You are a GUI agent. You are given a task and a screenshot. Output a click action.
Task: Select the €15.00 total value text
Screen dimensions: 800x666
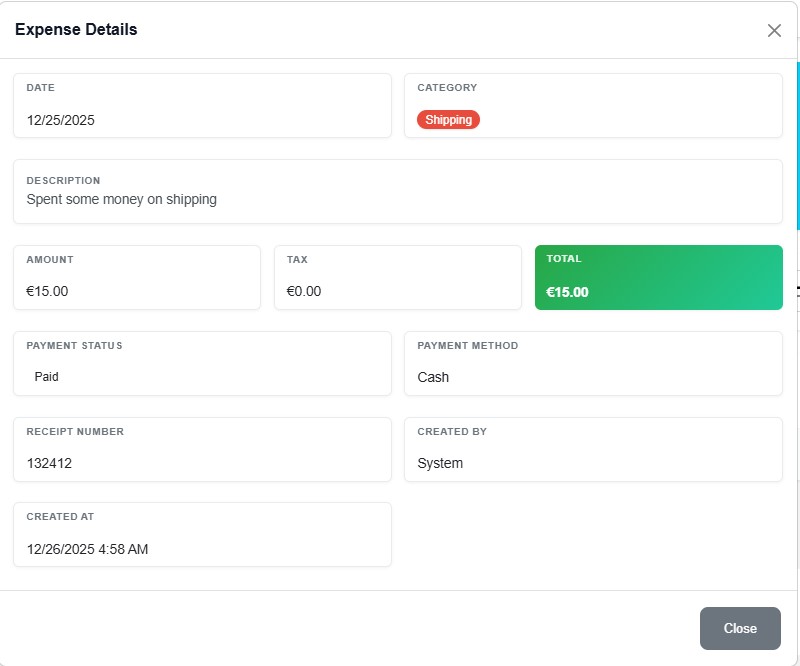(x=567, y=292)
